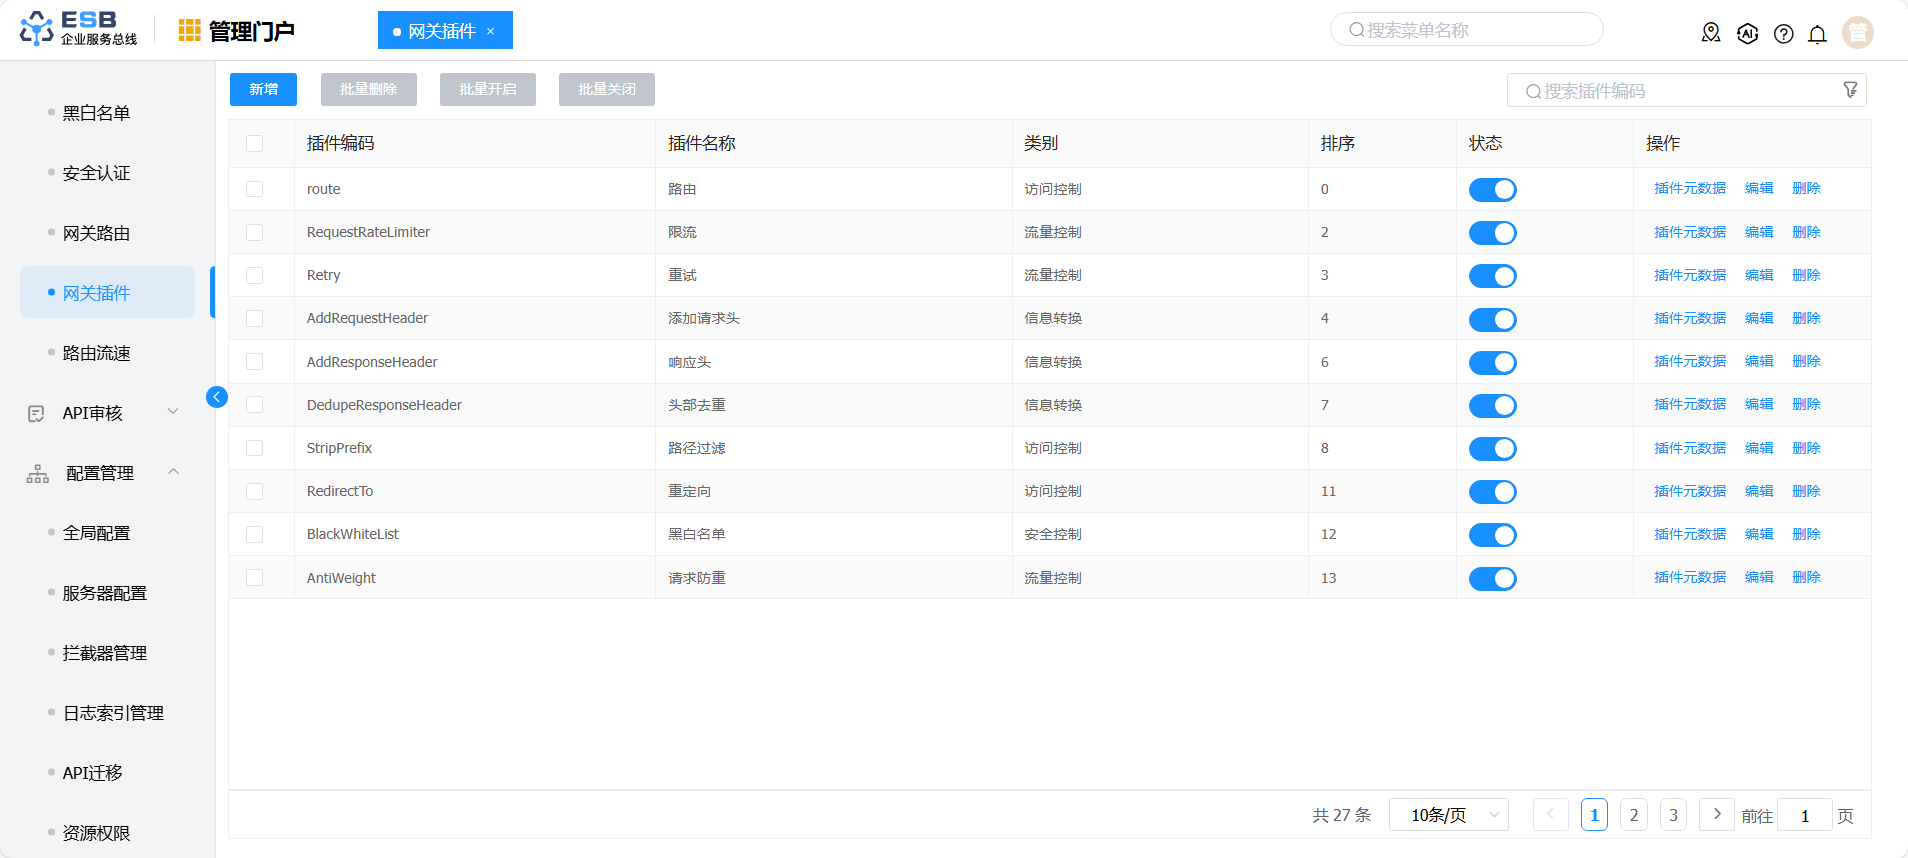Screen dimensions: 1908x858
Task: Open the 10条/页 page size dropdown
Action: [1448, 815]
